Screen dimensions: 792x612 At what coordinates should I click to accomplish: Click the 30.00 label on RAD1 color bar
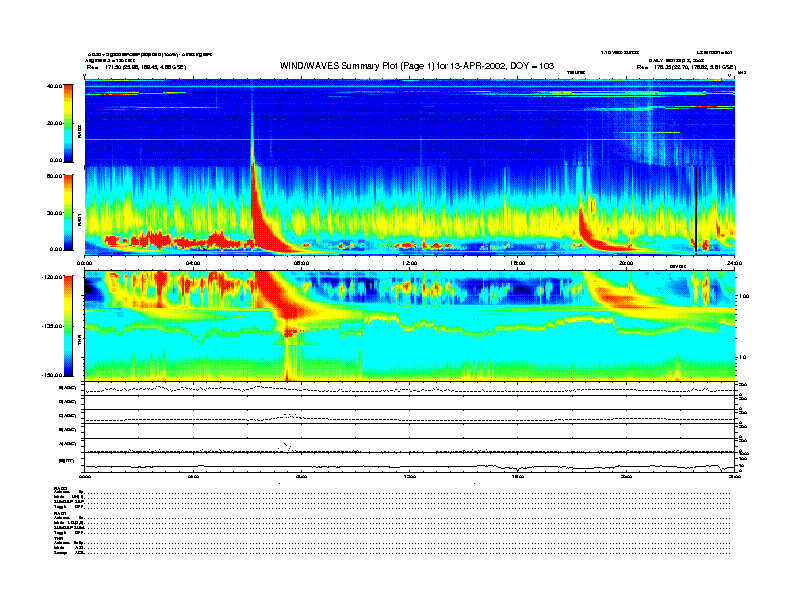coord(54,213)
